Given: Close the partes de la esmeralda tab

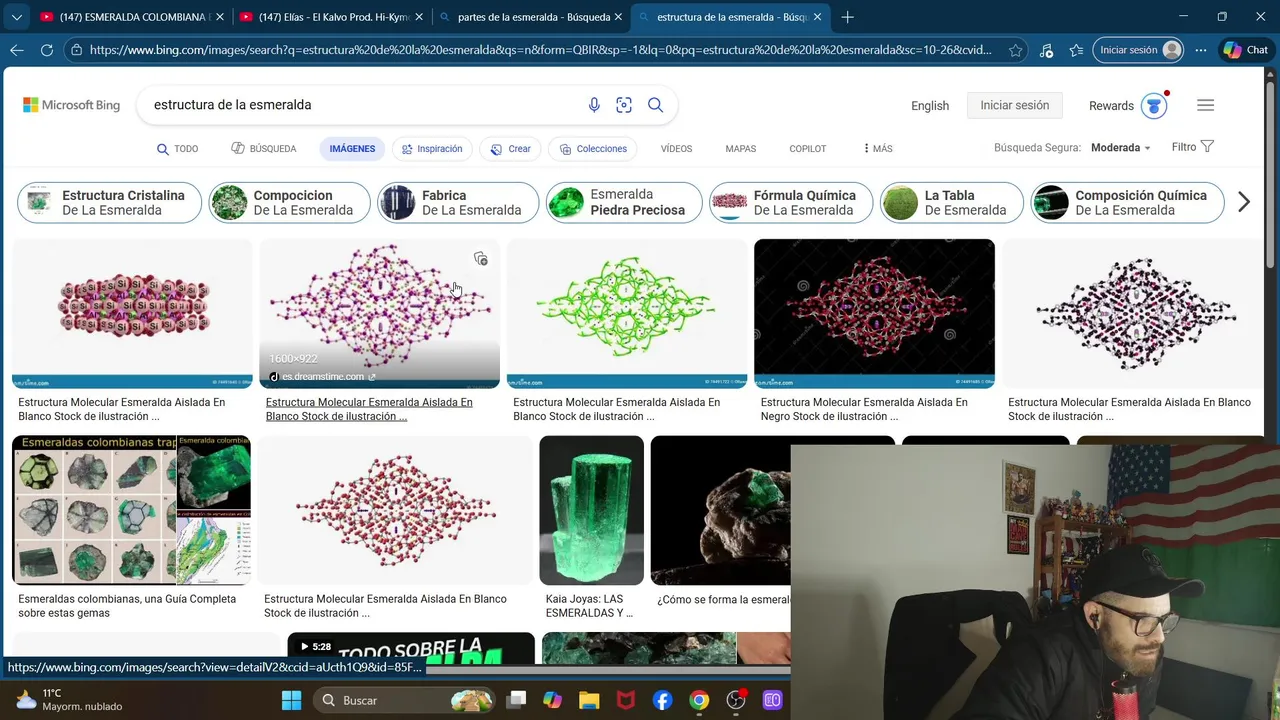Looking at the screenshot, I should coord(619,17).
